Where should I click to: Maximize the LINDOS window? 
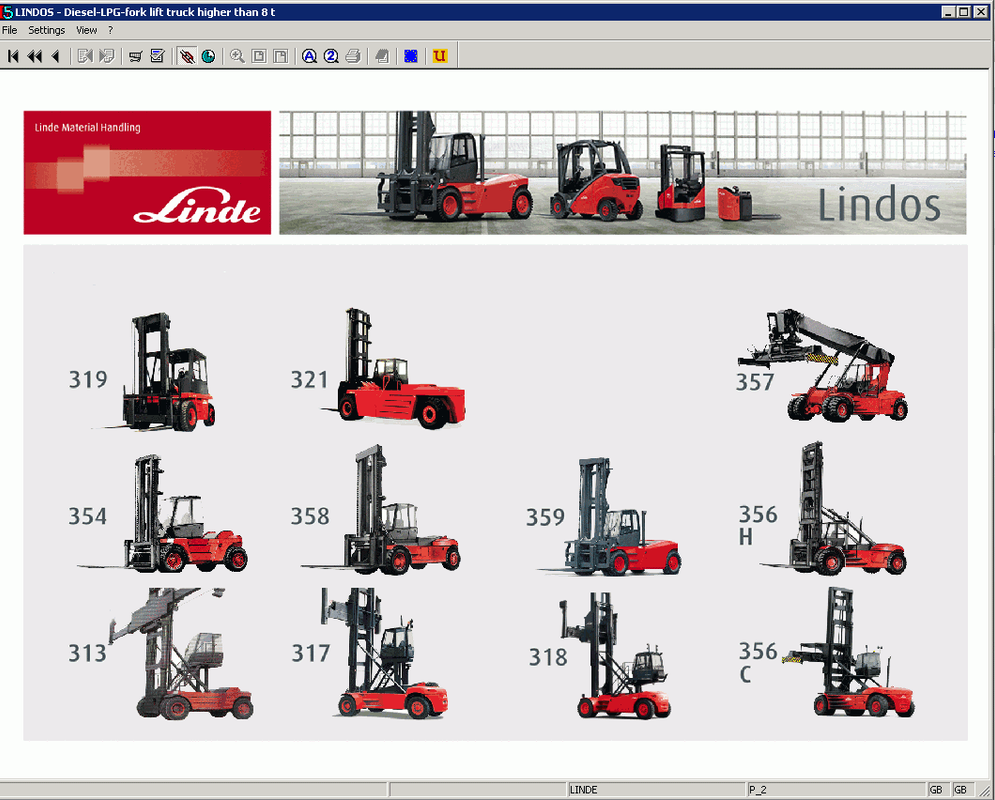click(963, 12)
